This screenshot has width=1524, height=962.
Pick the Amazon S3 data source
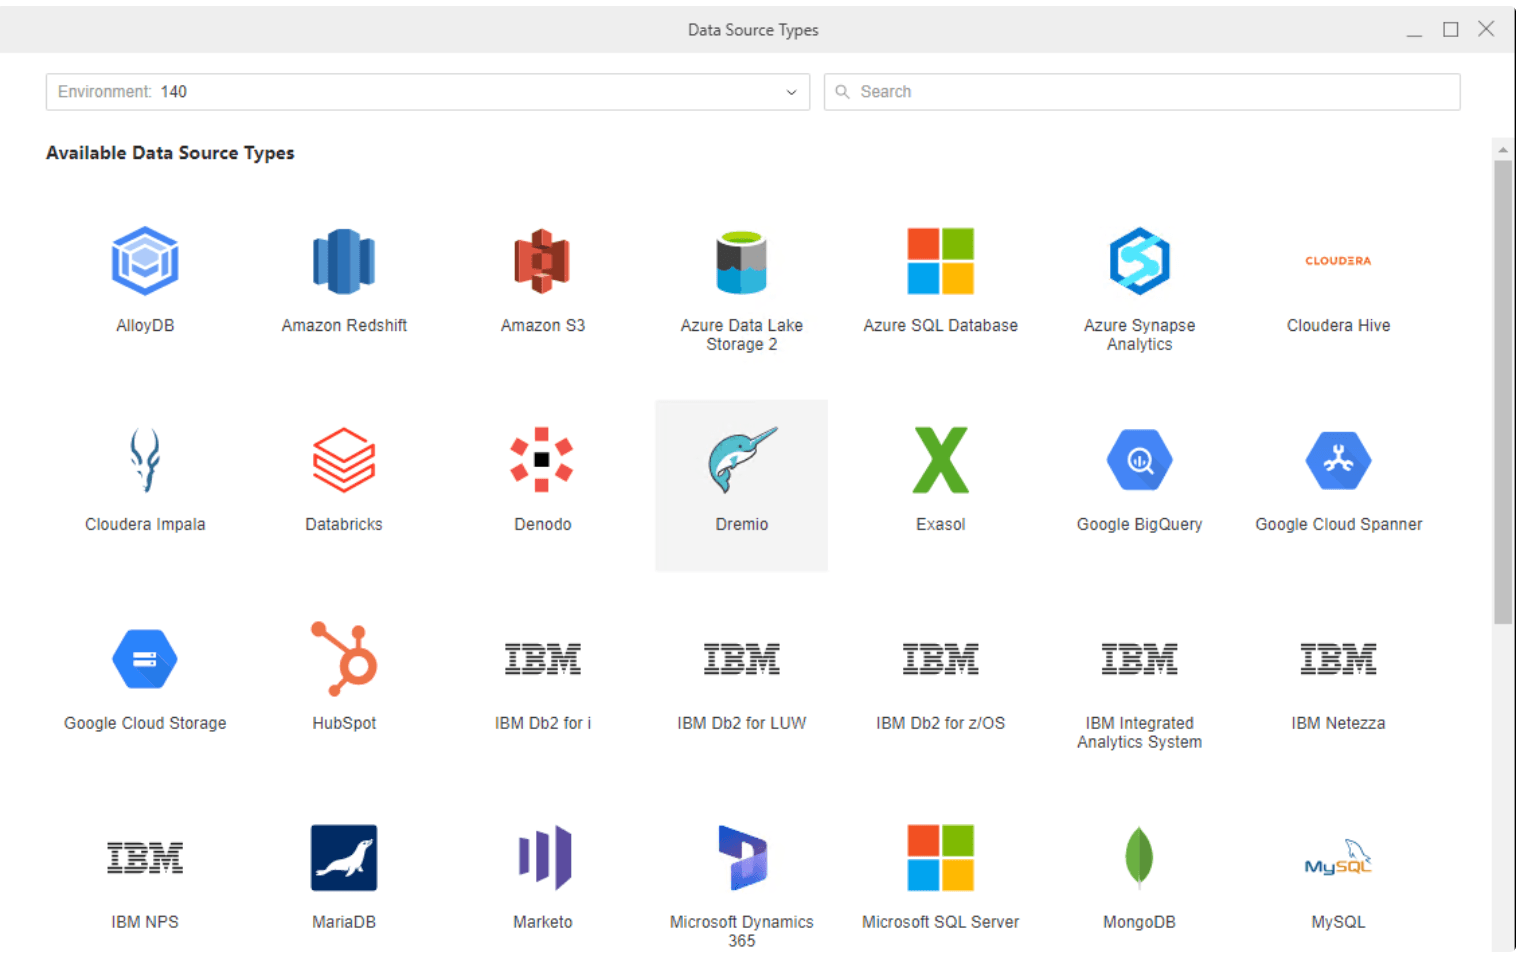point(542,261)
